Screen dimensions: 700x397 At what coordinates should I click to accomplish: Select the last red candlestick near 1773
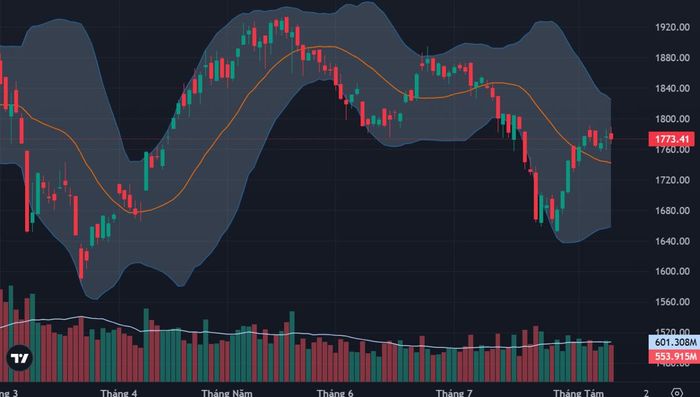point(611,136)
